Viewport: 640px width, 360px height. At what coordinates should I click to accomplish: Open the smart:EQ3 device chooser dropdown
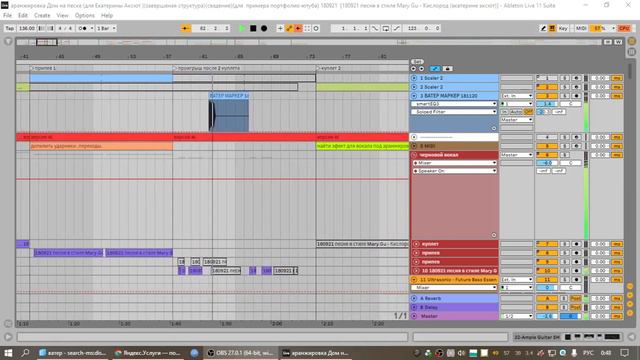[454, 104]
